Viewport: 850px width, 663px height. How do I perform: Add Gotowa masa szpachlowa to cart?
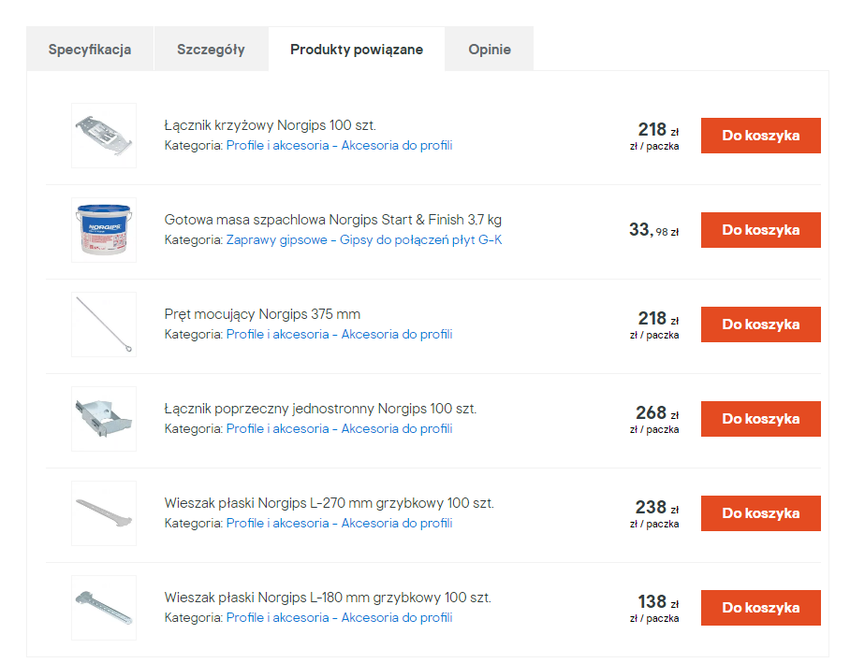tap(760, 230)
